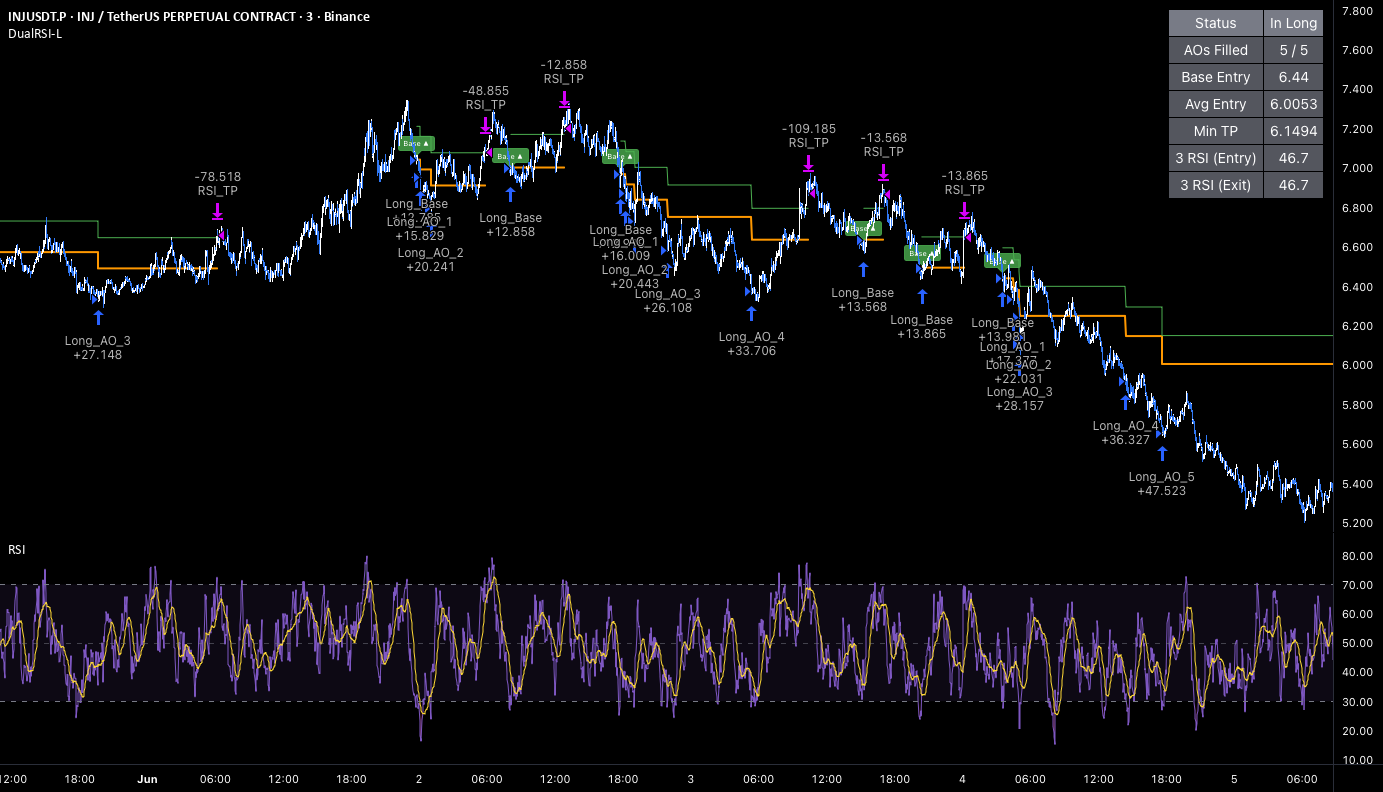Click the Long_AO_4 +36.327 entry label
The height and width of the screenshot is (792, 1383).
coord(1127,433)
